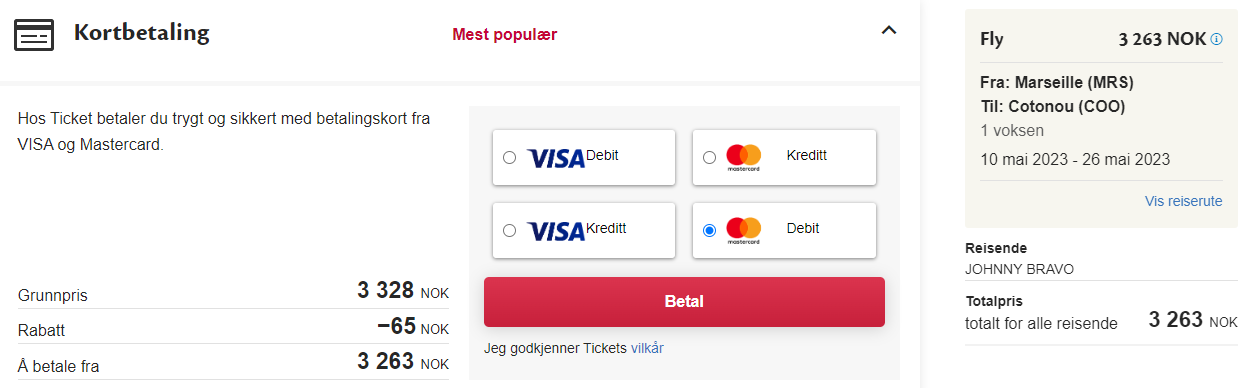Collapse the Kortbetaling section with chevron

coord(888,30)
